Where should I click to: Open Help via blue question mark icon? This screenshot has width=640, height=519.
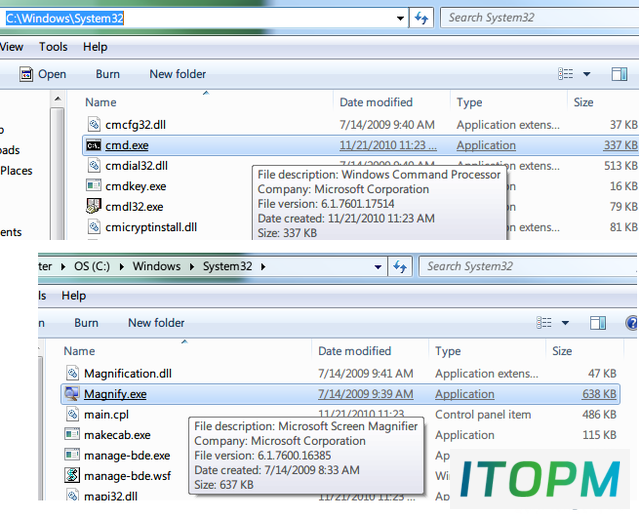click(631, 323)
